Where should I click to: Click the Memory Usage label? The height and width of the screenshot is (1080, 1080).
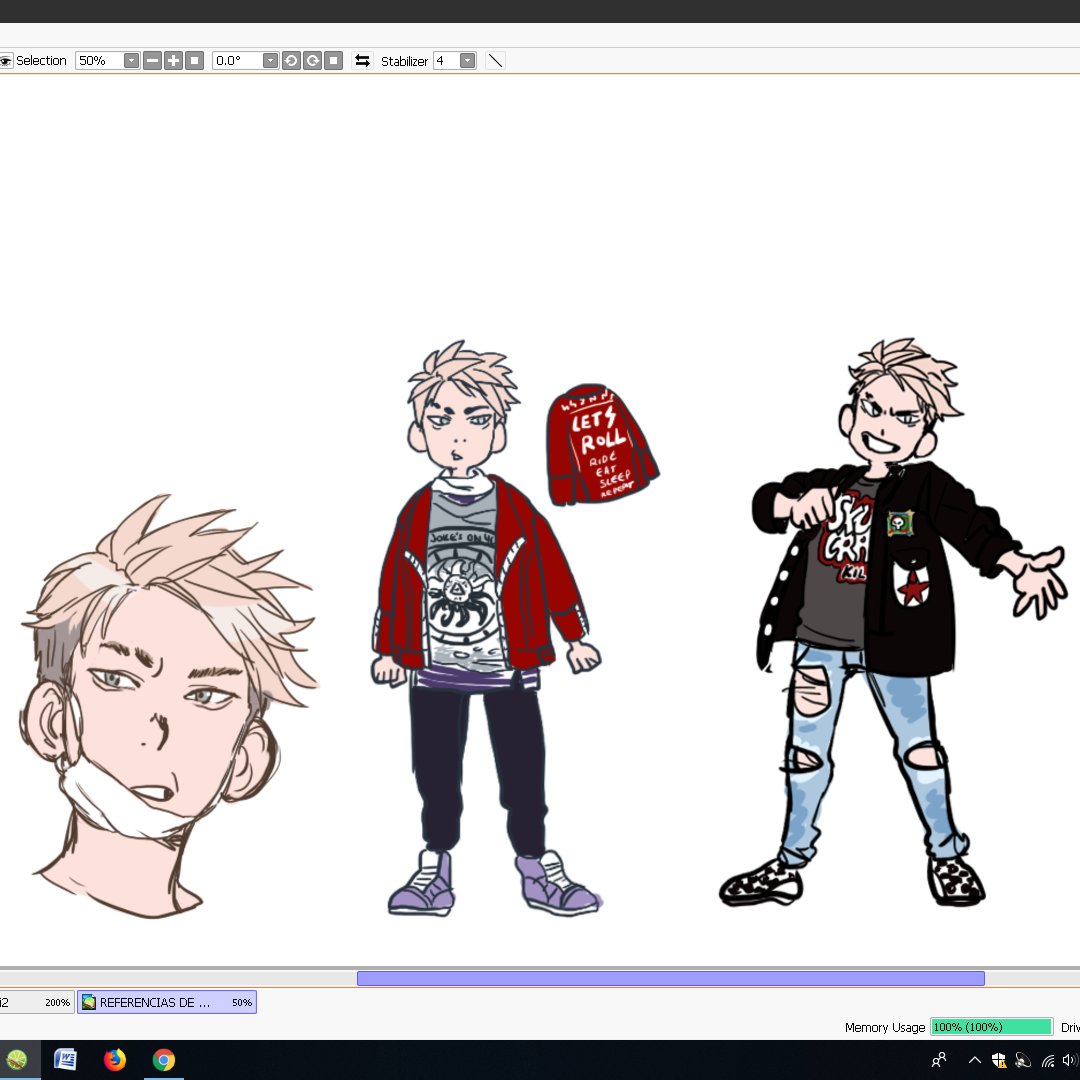pyautogui.click(x=884, y=1027)
